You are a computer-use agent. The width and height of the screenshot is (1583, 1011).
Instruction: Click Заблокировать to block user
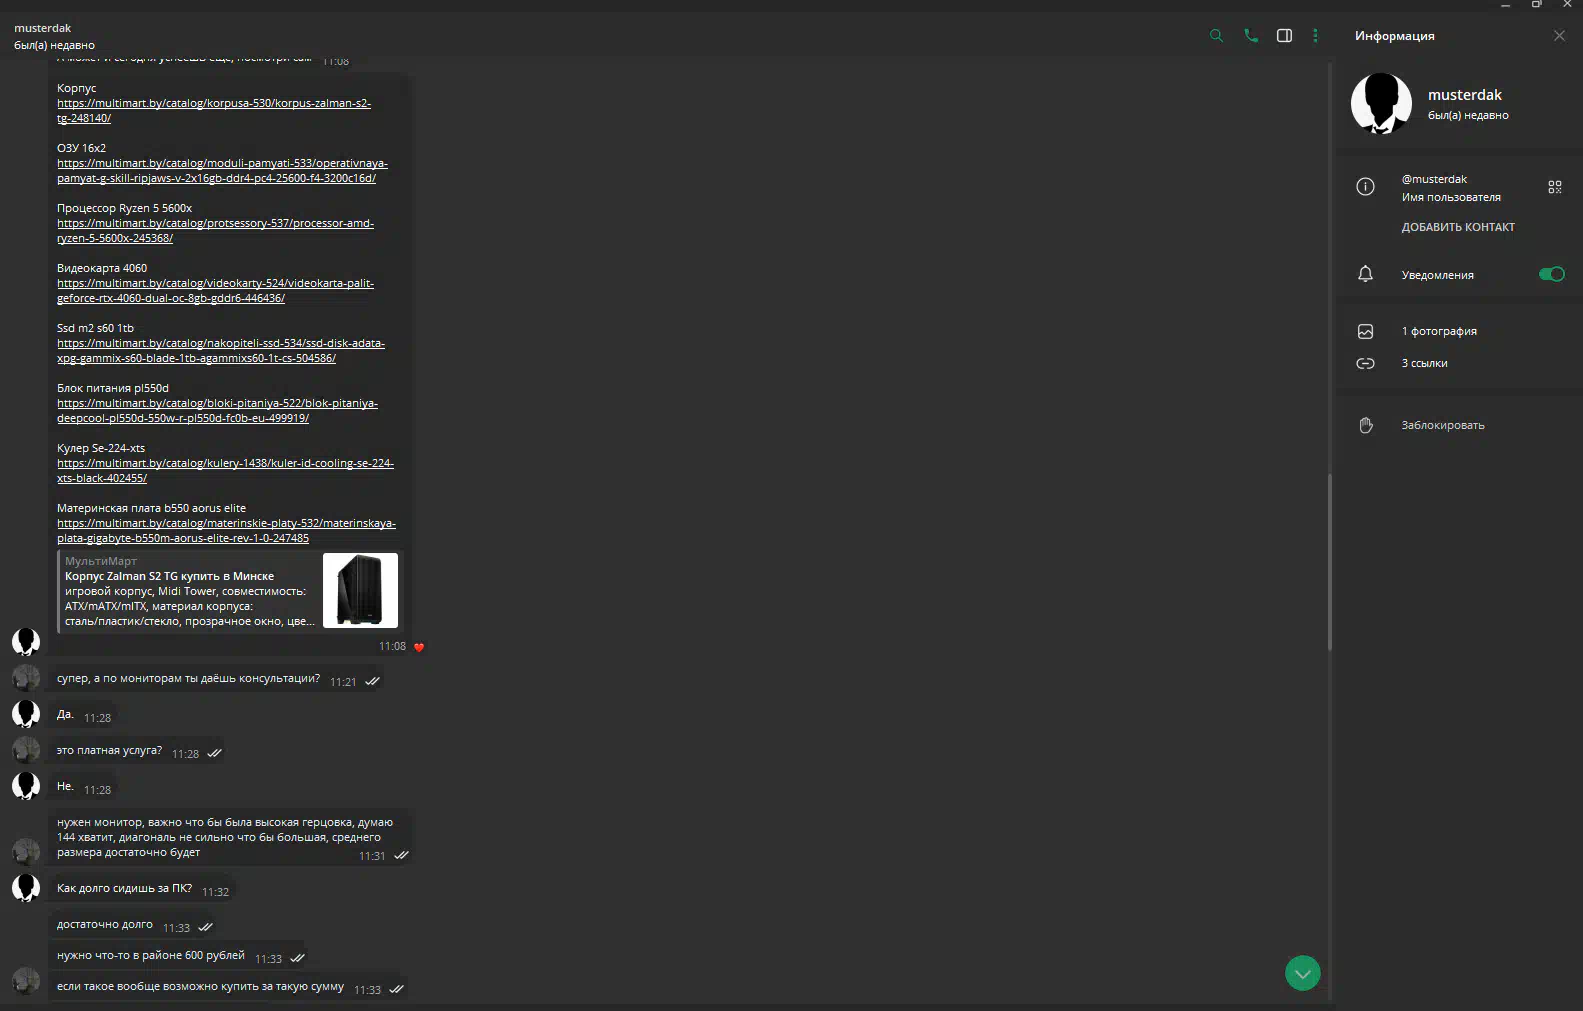coord(1442,425)
